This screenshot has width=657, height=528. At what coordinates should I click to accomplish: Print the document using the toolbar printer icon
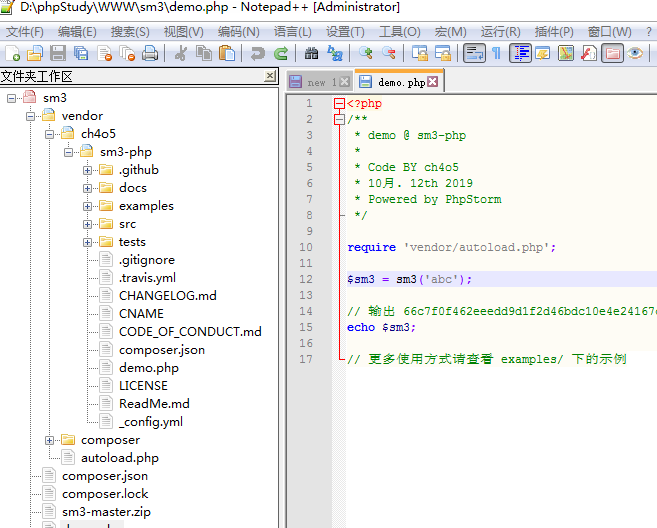click(x=150, y=53)
